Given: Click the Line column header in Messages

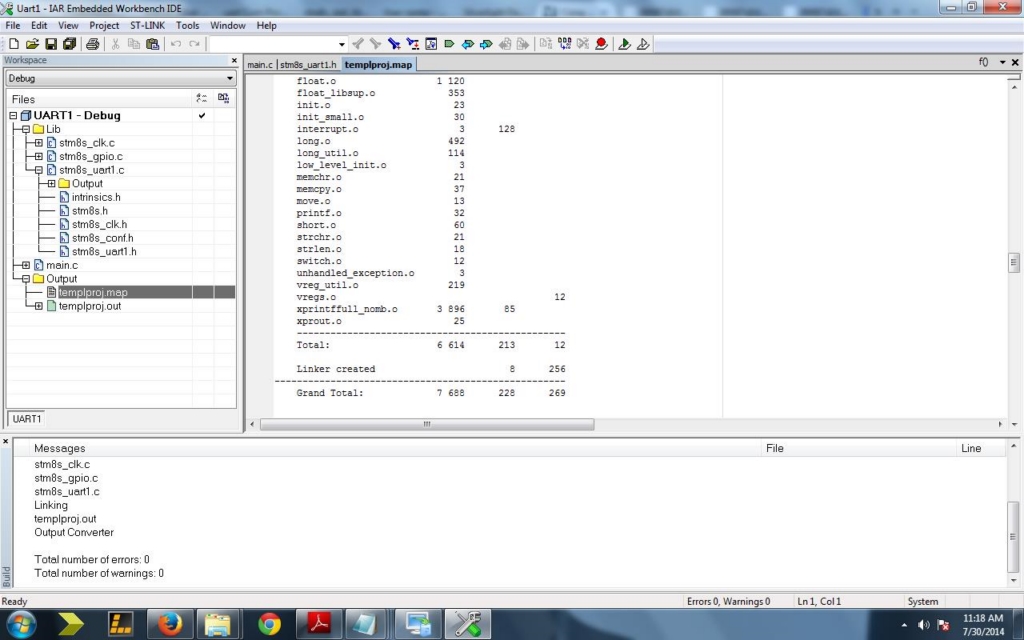Looking at the screenshot, I should pyautogui.click(x=970, y=448).
